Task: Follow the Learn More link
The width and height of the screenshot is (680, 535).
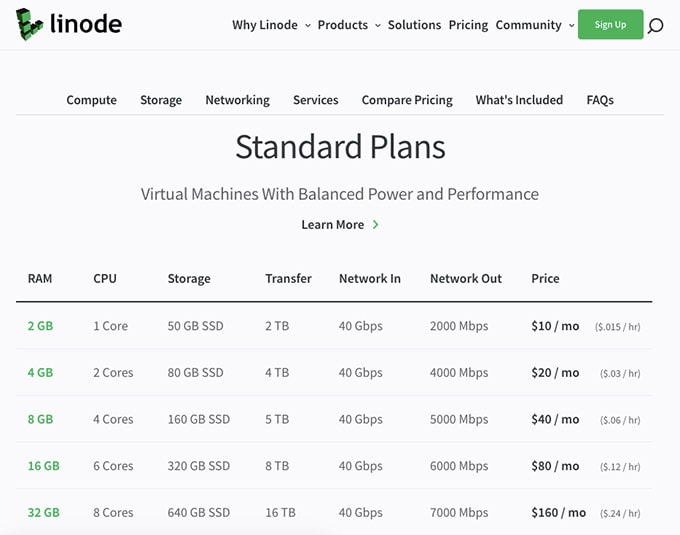Action: pyautogui.click(x=333, y=225)
